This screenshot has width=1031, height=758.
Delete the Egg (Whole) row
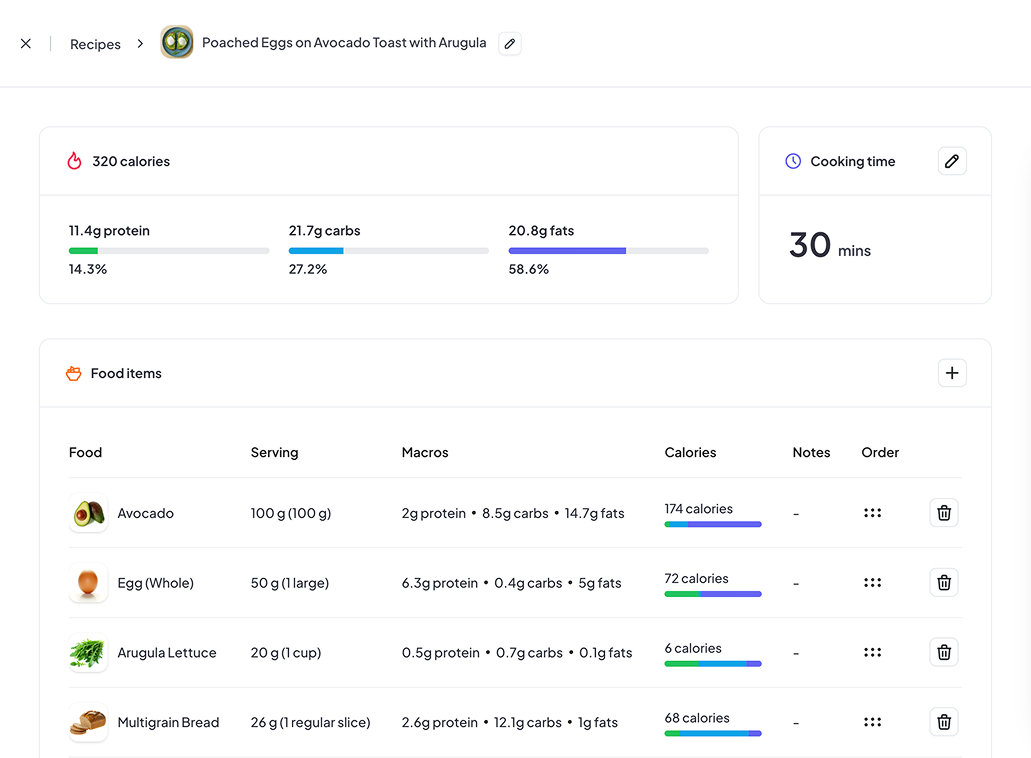pos(944,583)
